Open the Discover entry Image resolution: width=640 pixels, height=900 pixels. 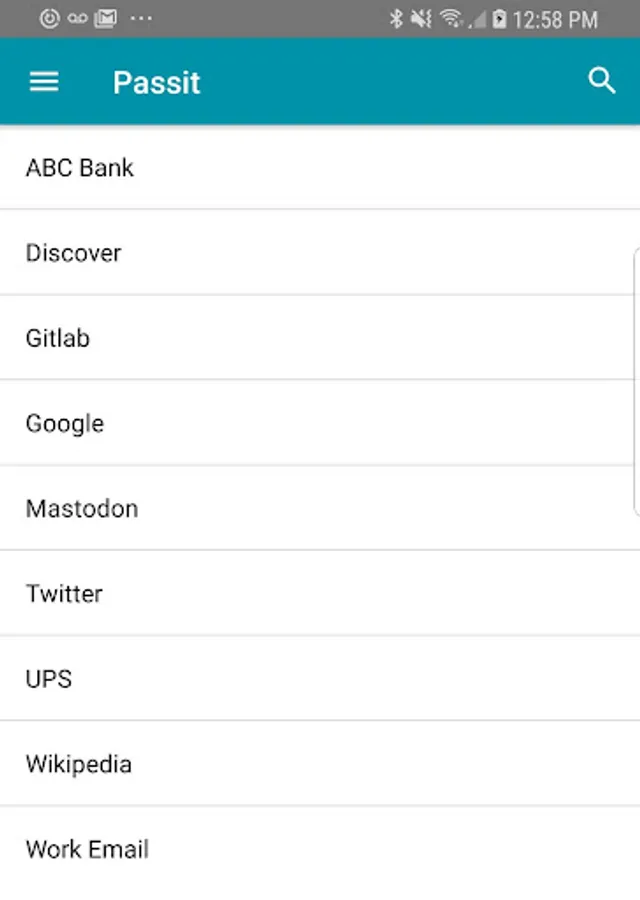tap(74, 253)
